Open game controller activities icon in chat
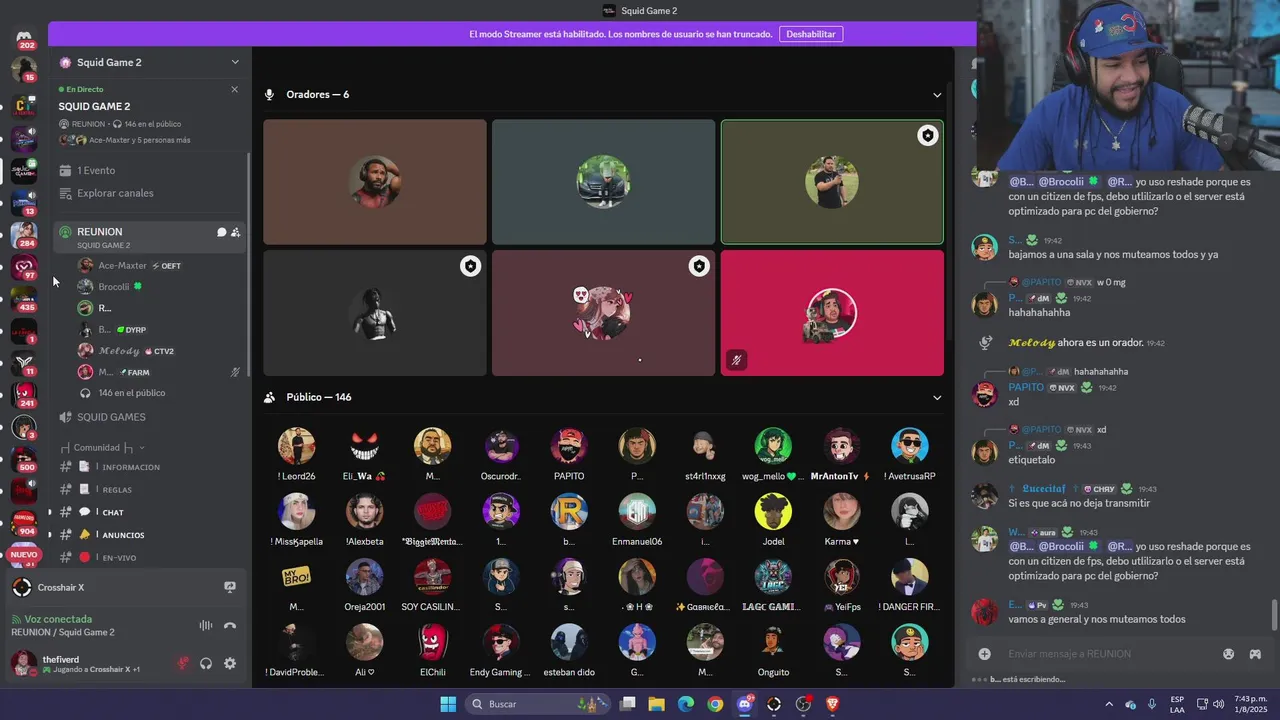The height and width of the screenshot is (720, 1280). coord(1255,654)
